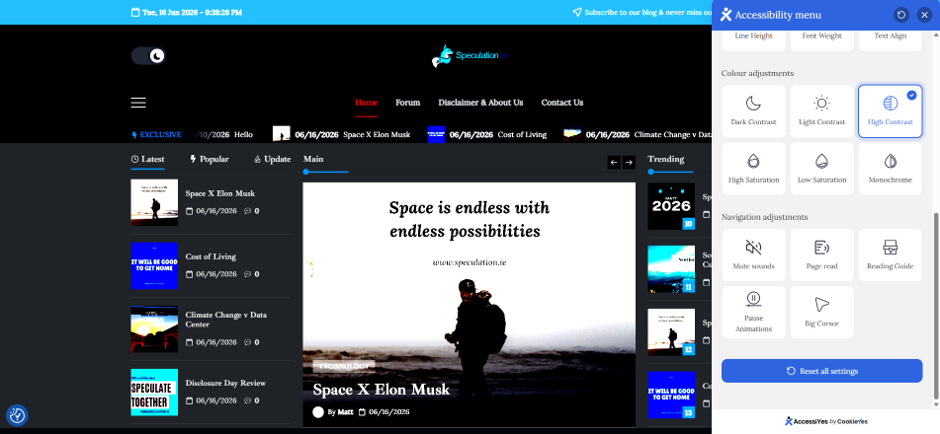Click Reset all settings button
This screenshot has width=940, height=434.
[822, 371]
